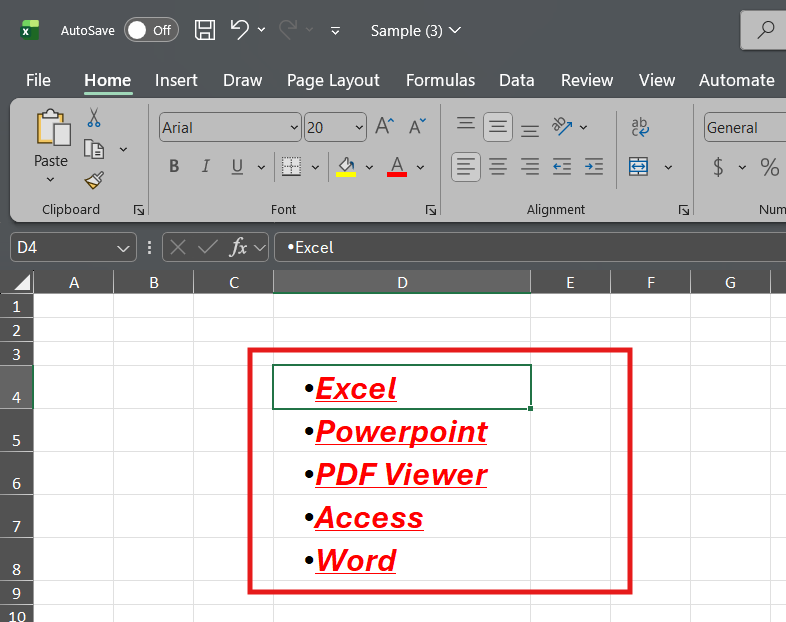Open the File menu
The image size is (786, 622).
point(38,80)
